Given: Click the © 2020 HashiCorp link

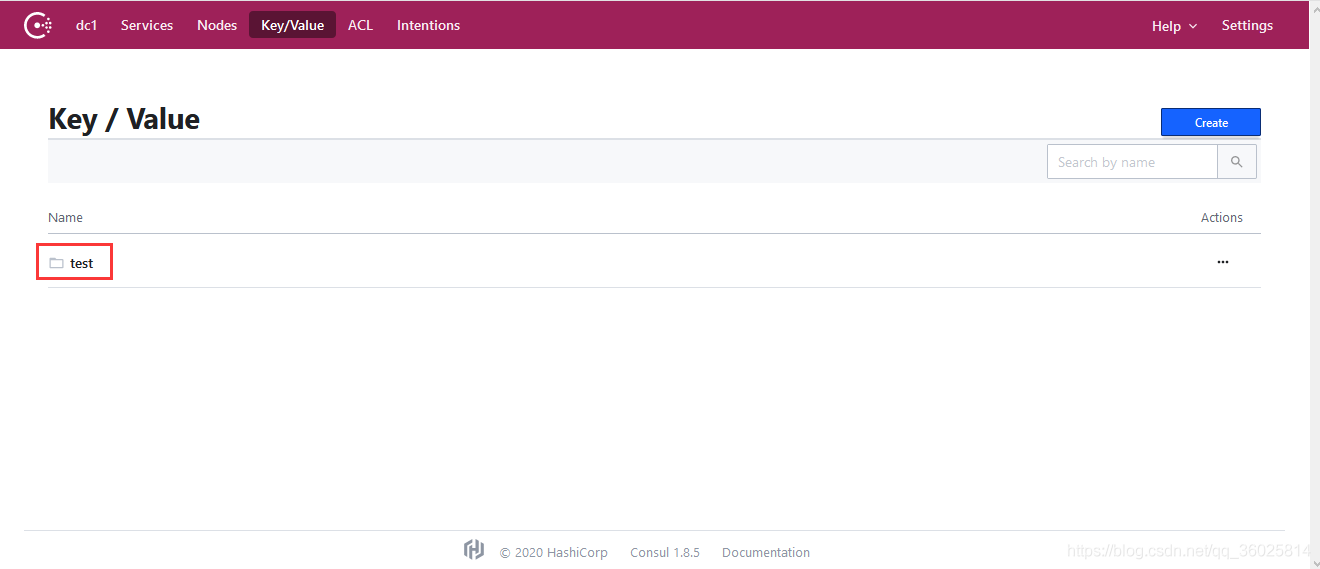Looking at the screenshot, I should coord(553,552).
